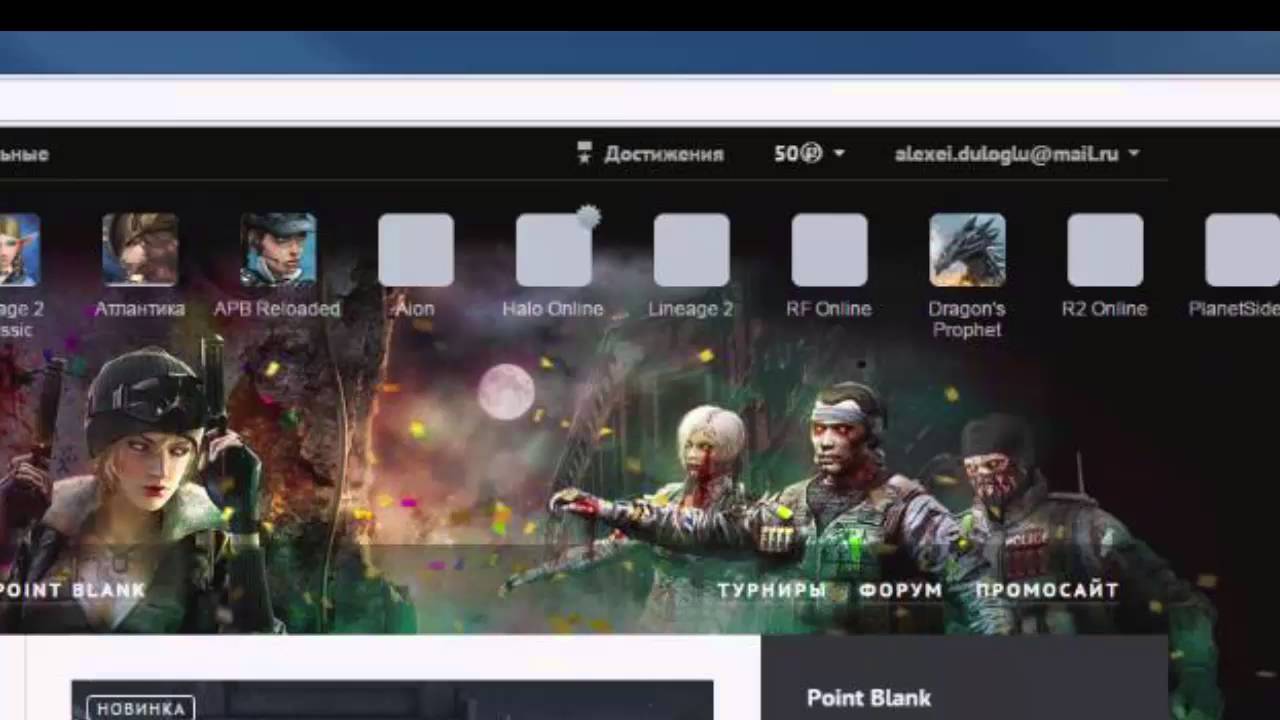This screenshot has height=720, width=1280.
Task: Open the Атлантика game icon
Action: click(x=140, y=250)
